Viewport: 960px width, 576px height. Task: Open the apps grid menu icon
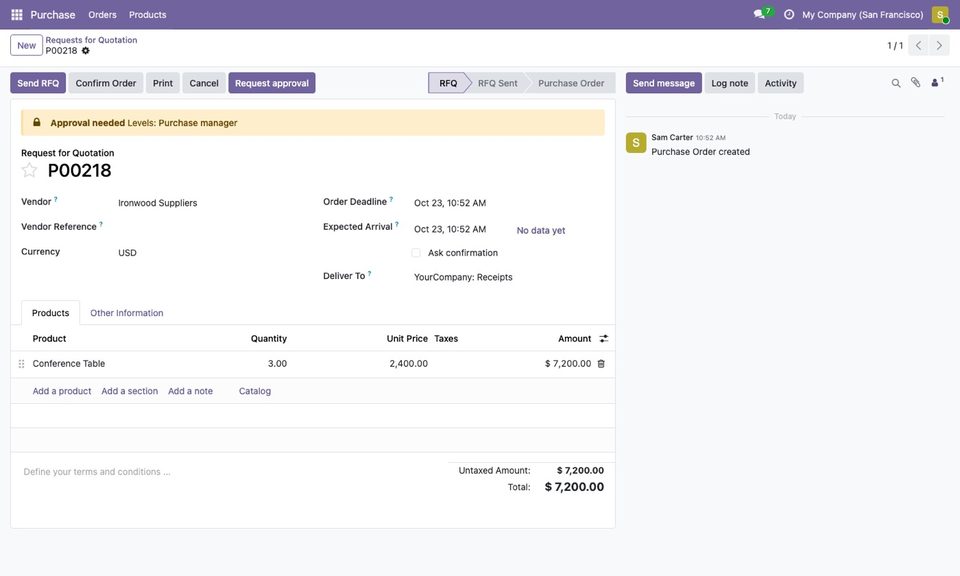[17, 15]
